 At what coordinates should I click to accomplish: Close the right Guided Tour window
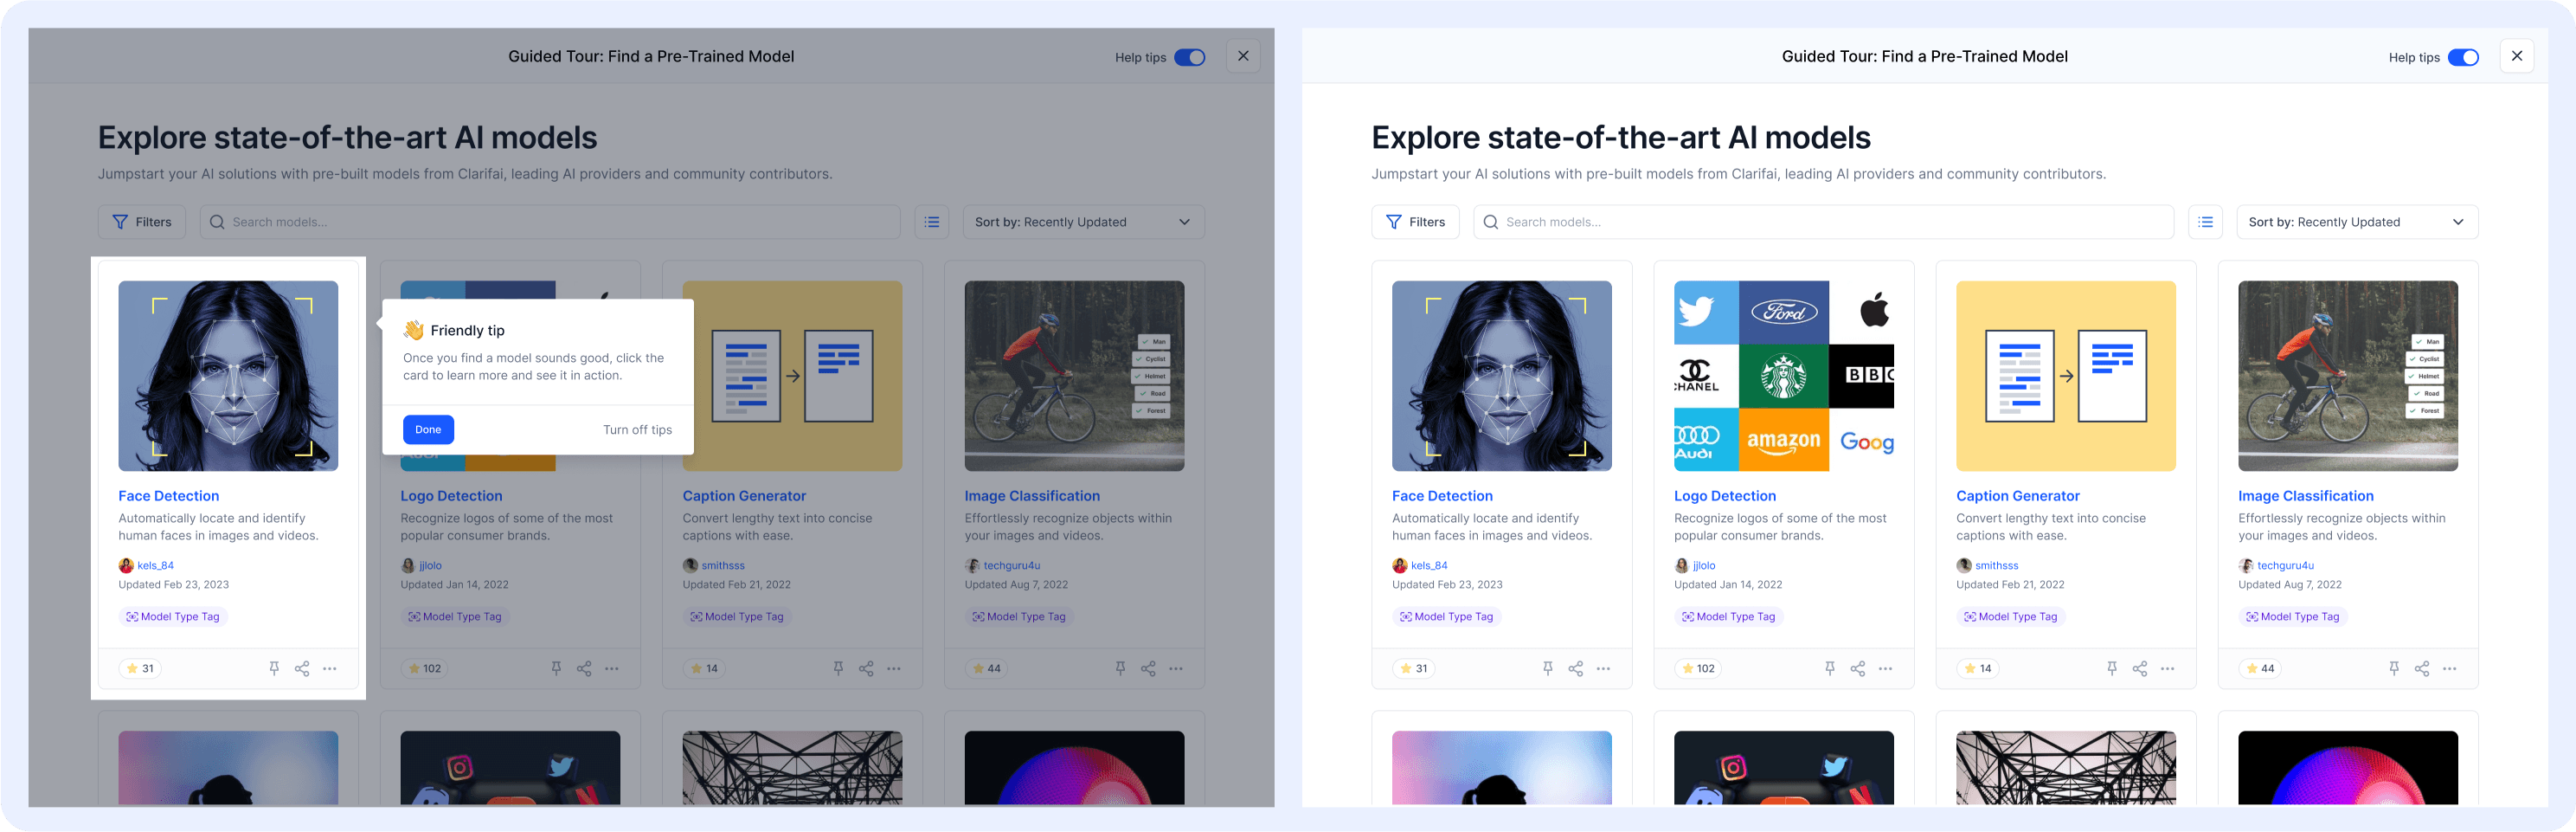pos(2517,56)
